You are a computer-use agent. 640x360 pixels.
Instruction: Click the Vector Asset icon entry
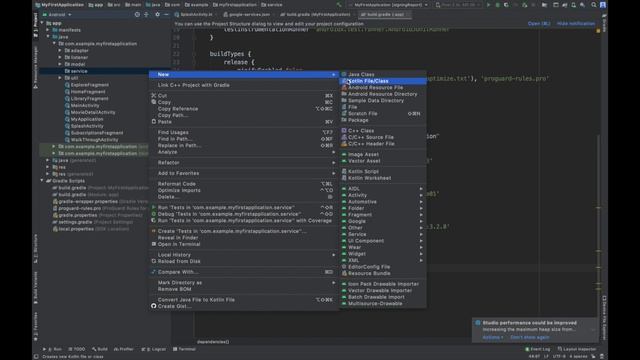click(x=344, y=161)
